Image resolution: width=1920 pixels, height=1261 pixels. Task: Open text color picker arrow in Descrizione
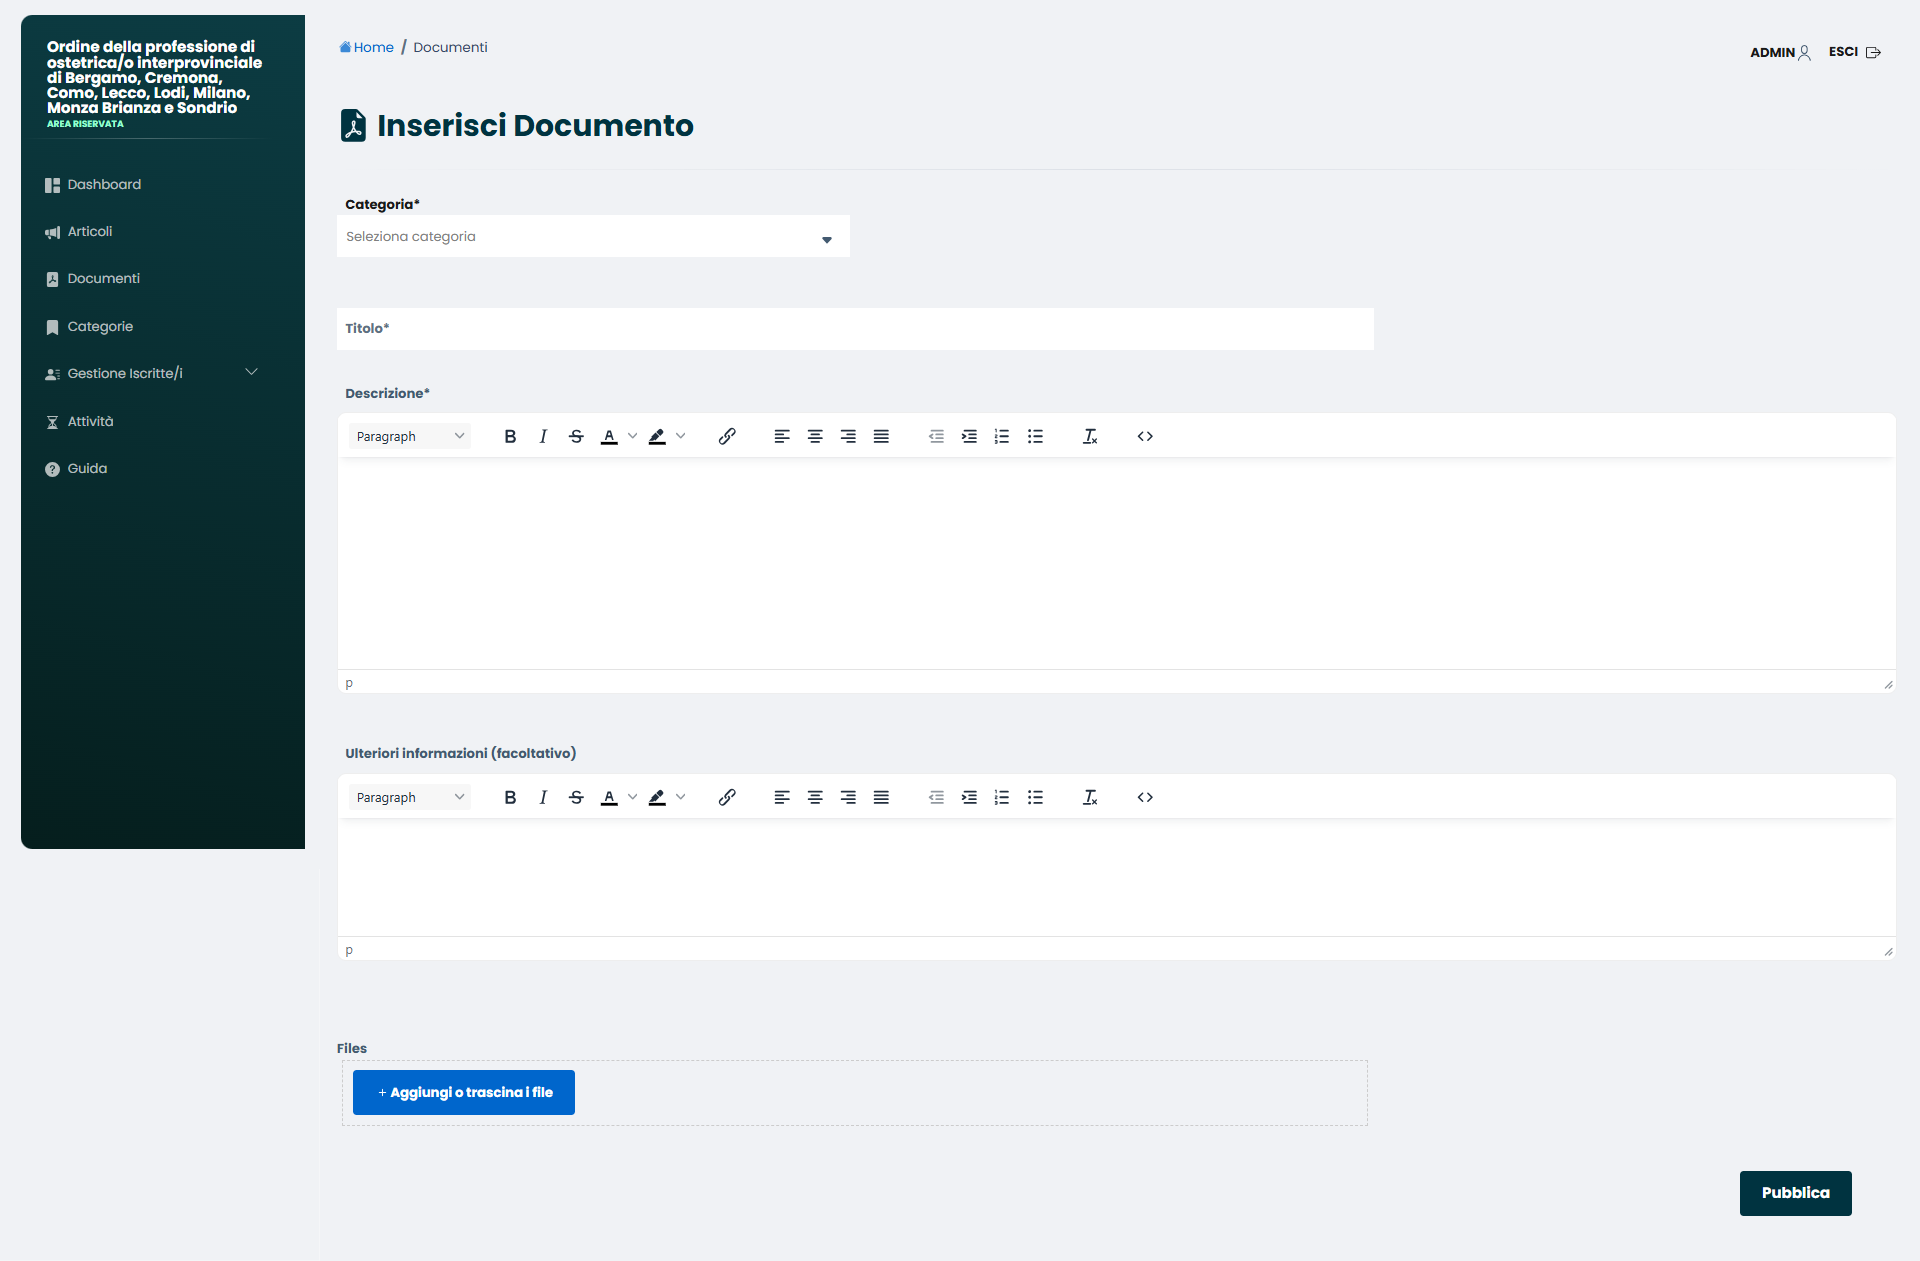tap(632, 436)
